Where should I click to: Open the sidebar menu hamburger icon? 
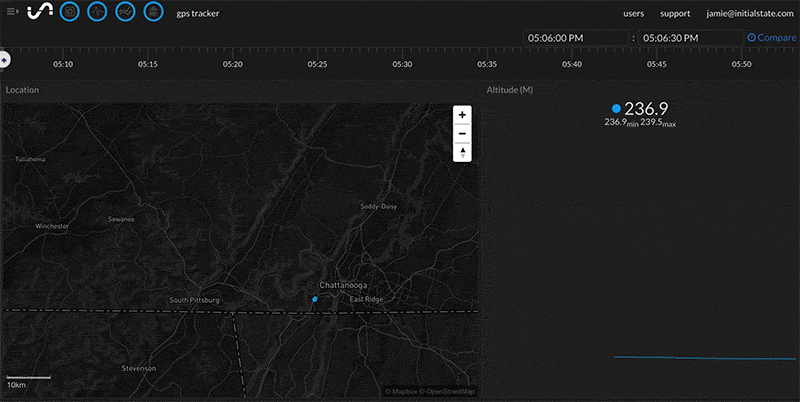pyautogui.click(x=12, y=11)
